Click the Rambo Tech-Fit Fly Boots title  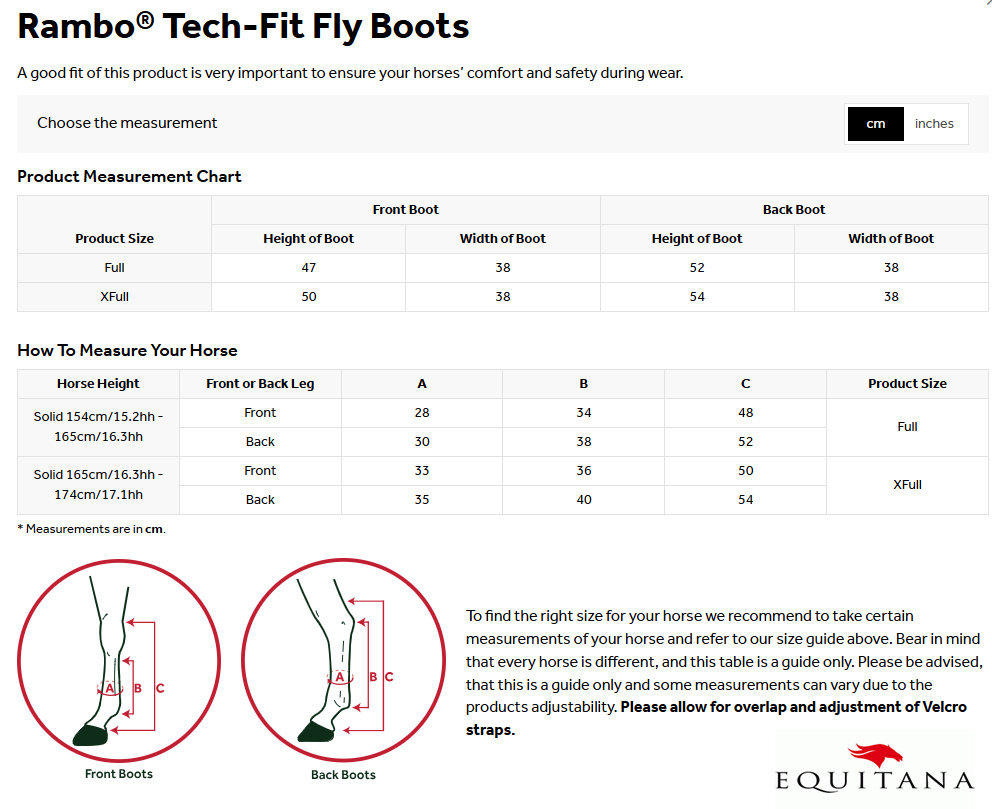click(x=243, y=27)
